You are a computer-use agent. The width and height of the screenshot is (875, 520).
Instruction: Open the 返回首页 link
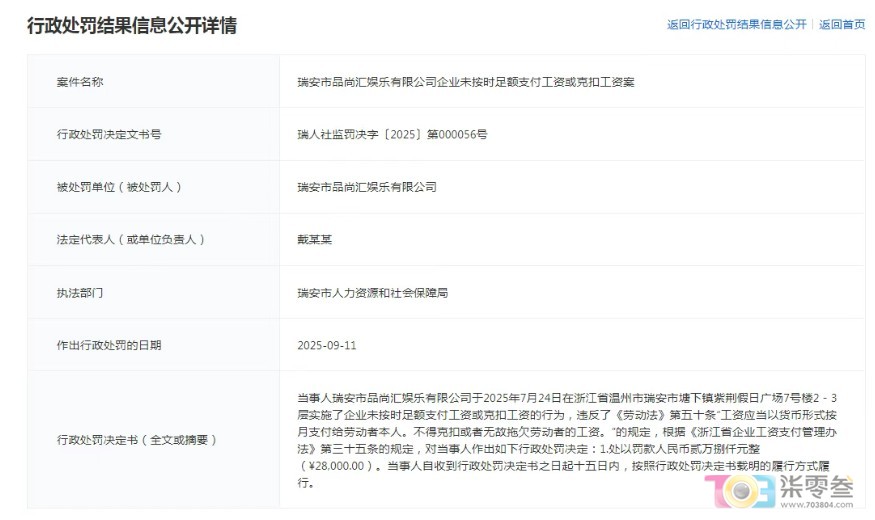(x=842, y=25)
